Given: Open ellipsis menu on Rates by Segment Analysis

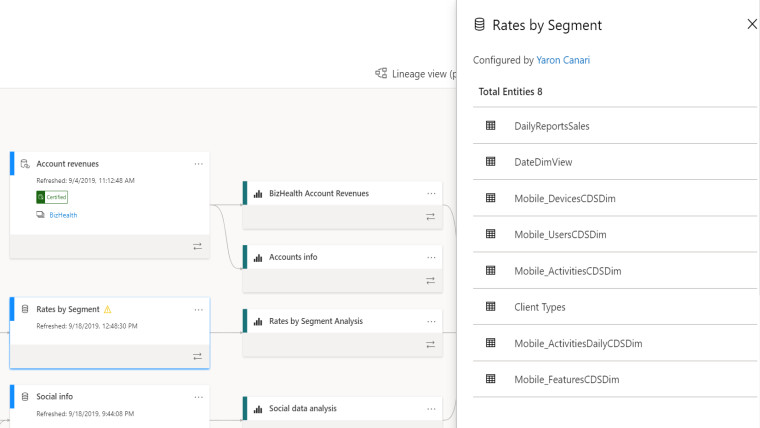Looking at the screenshot, I should [431, 321].
